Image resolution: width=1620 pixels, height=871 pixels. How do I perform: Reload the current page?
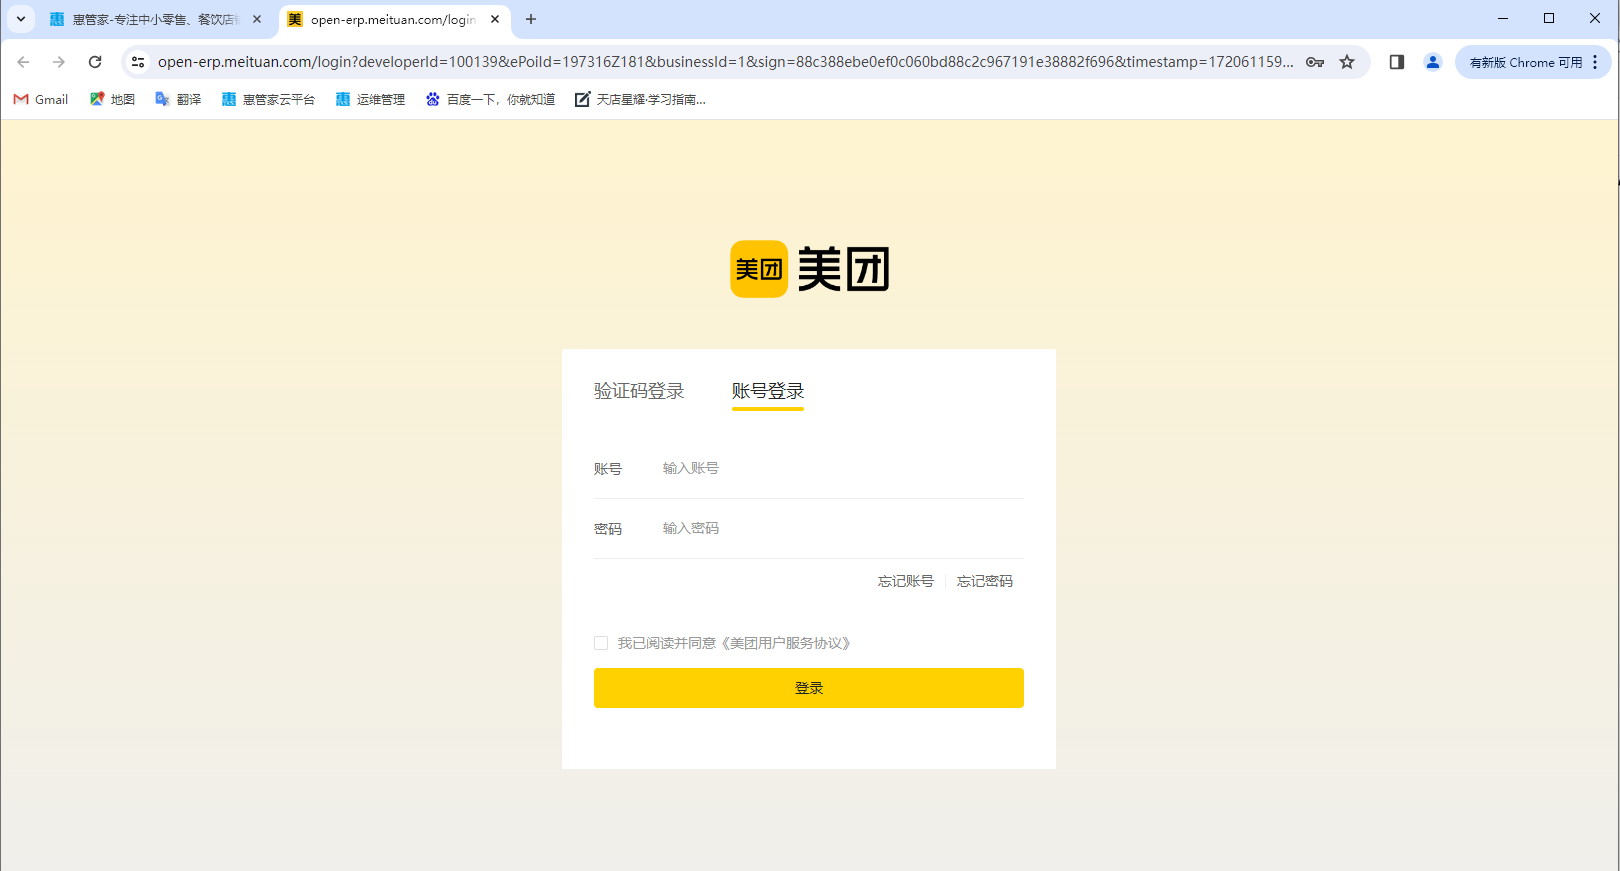click(95, 62)
